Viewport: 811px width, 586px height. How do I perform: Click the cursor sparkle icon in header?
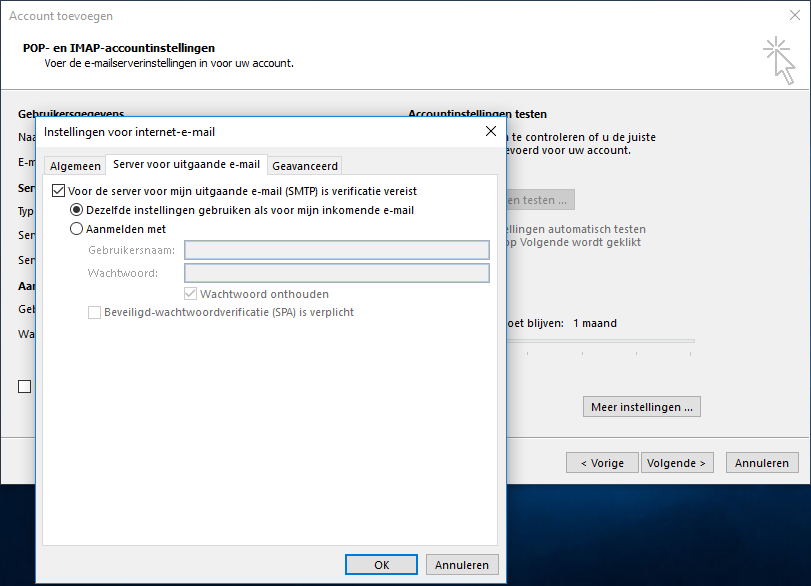(x=778, y=58)
